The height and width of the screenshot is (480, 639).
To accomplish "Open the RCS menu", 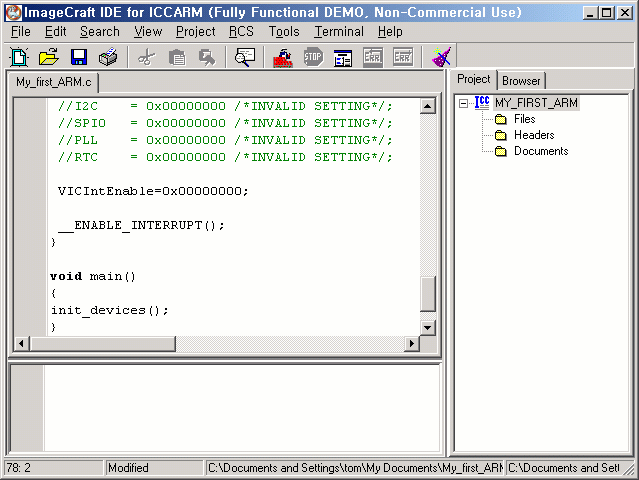I will tap(241, 32).
